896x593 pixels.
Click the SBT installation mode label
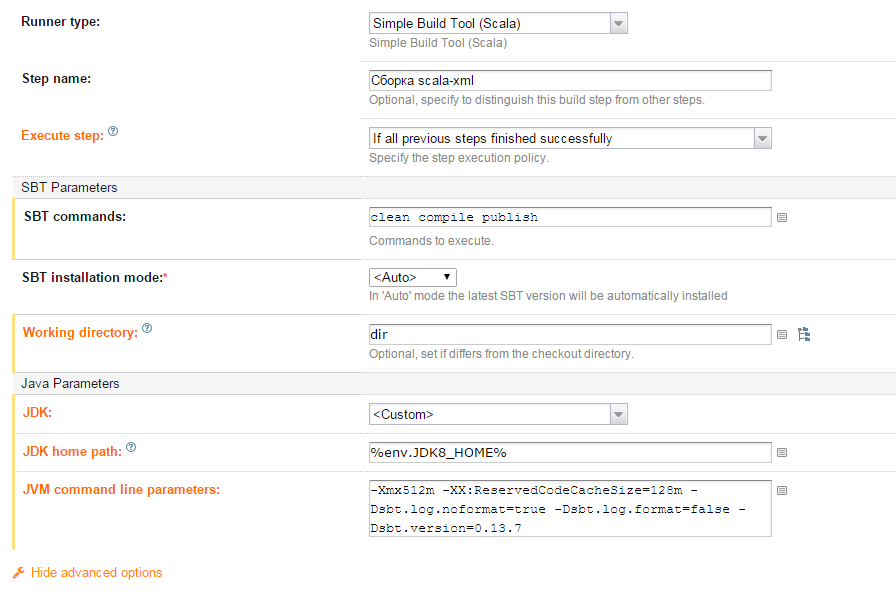(x=94, y=278)
